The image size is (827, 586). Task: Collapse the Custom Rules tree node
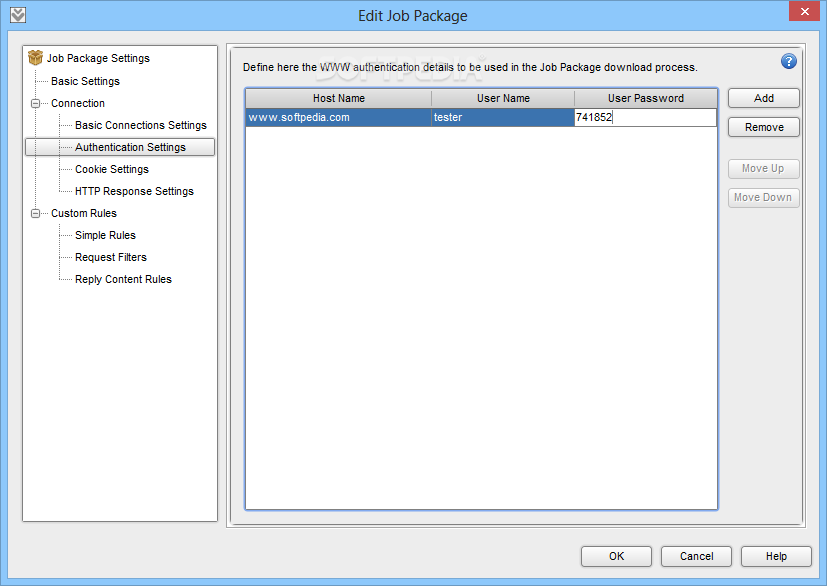pyautogui.click(x=35, y=214)
